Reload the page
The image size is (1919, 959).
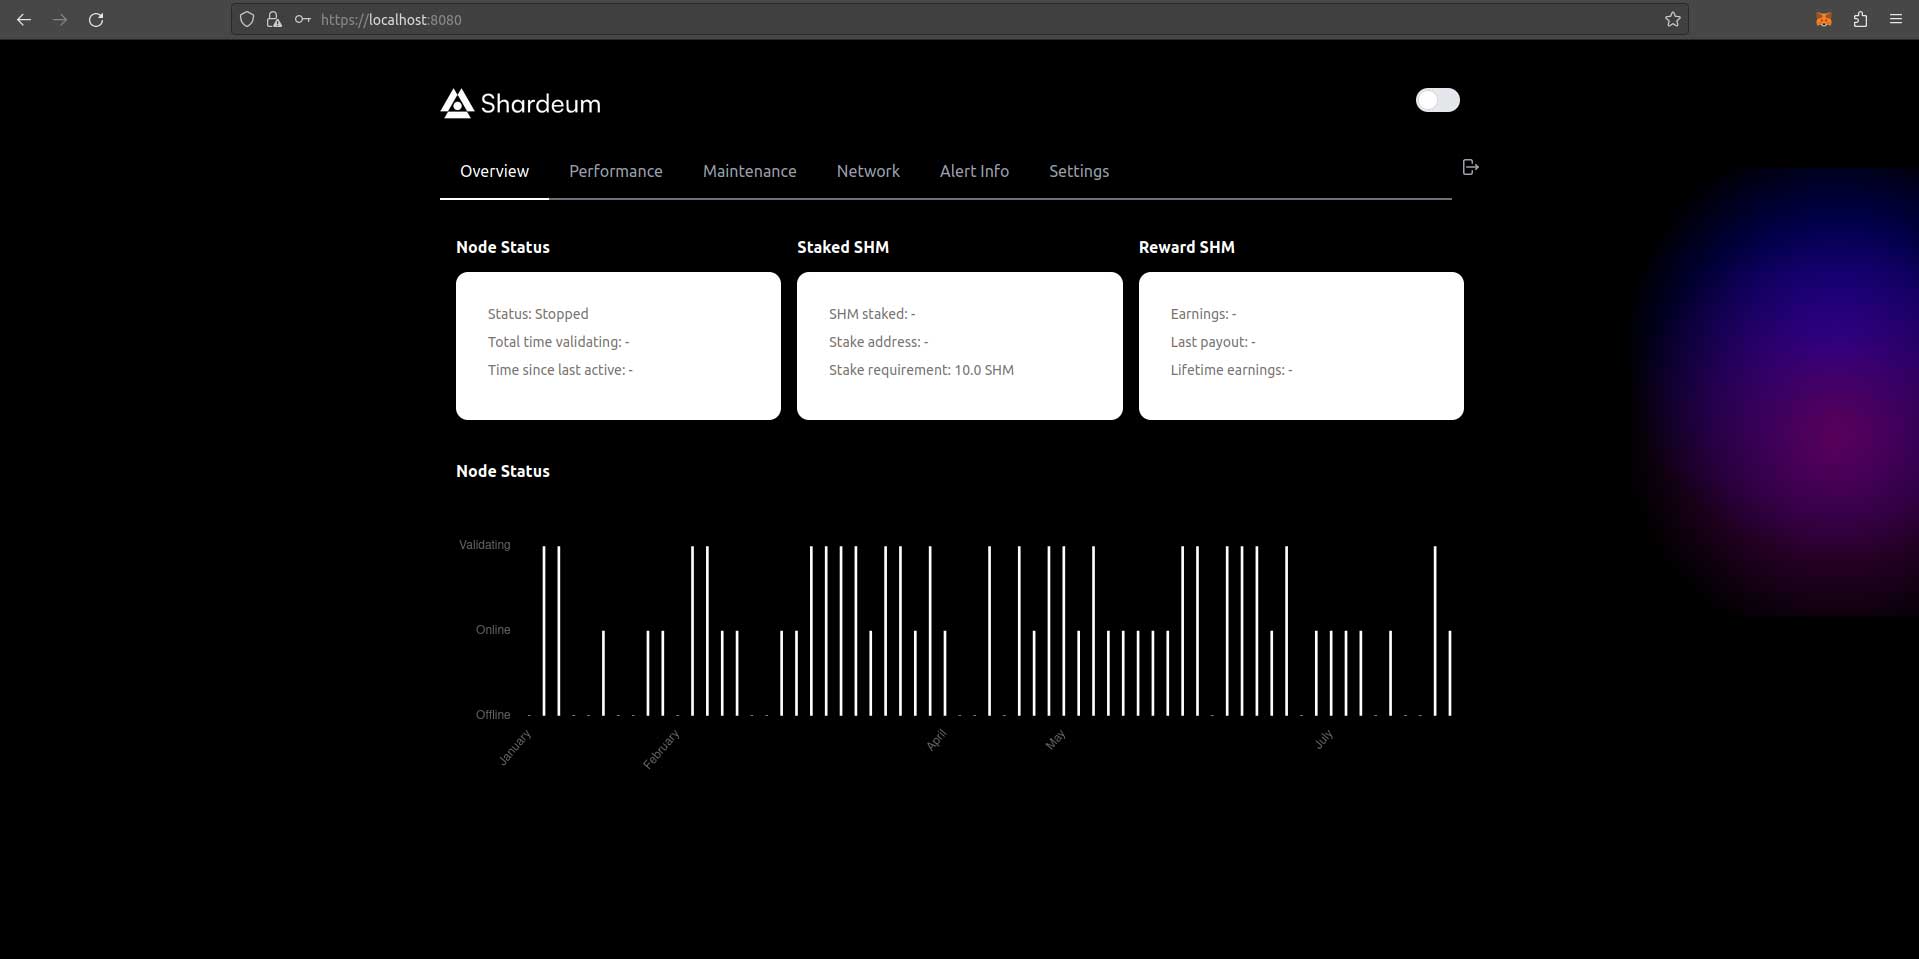96,19
